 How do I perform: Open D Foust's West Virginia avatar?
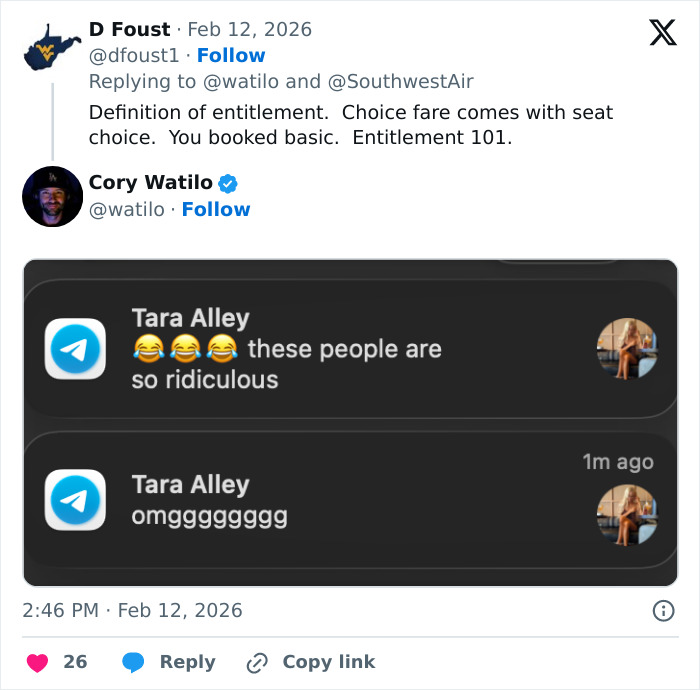click(52, 45)
